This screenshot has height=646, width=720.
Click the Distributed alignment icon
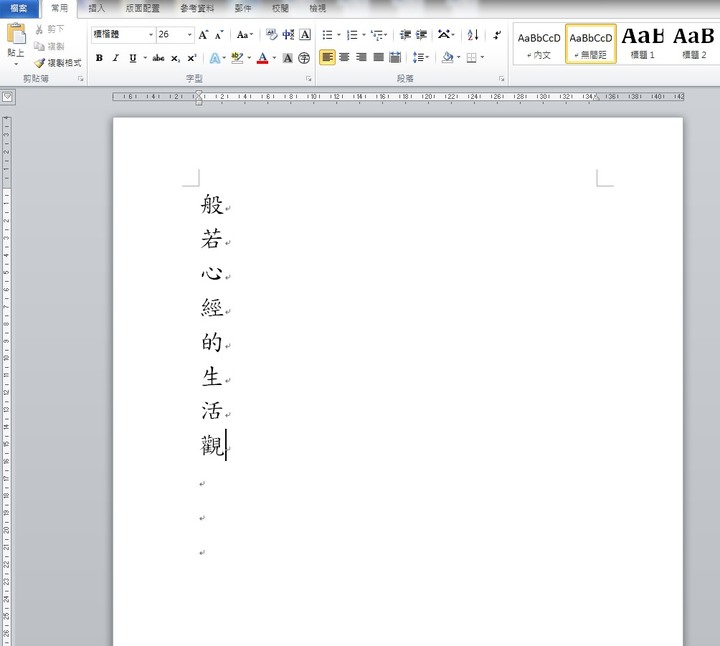click(395, 57)
